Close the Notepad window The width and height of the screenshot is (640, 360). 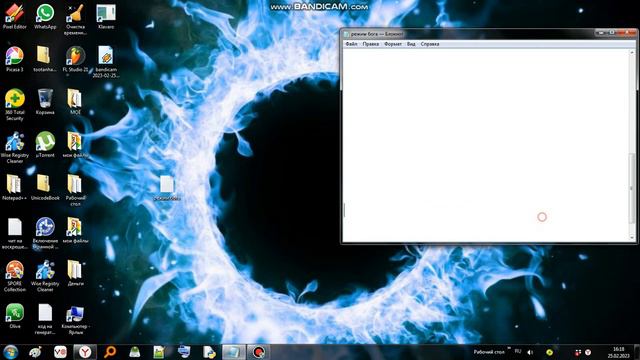click(x=628, y=33)
